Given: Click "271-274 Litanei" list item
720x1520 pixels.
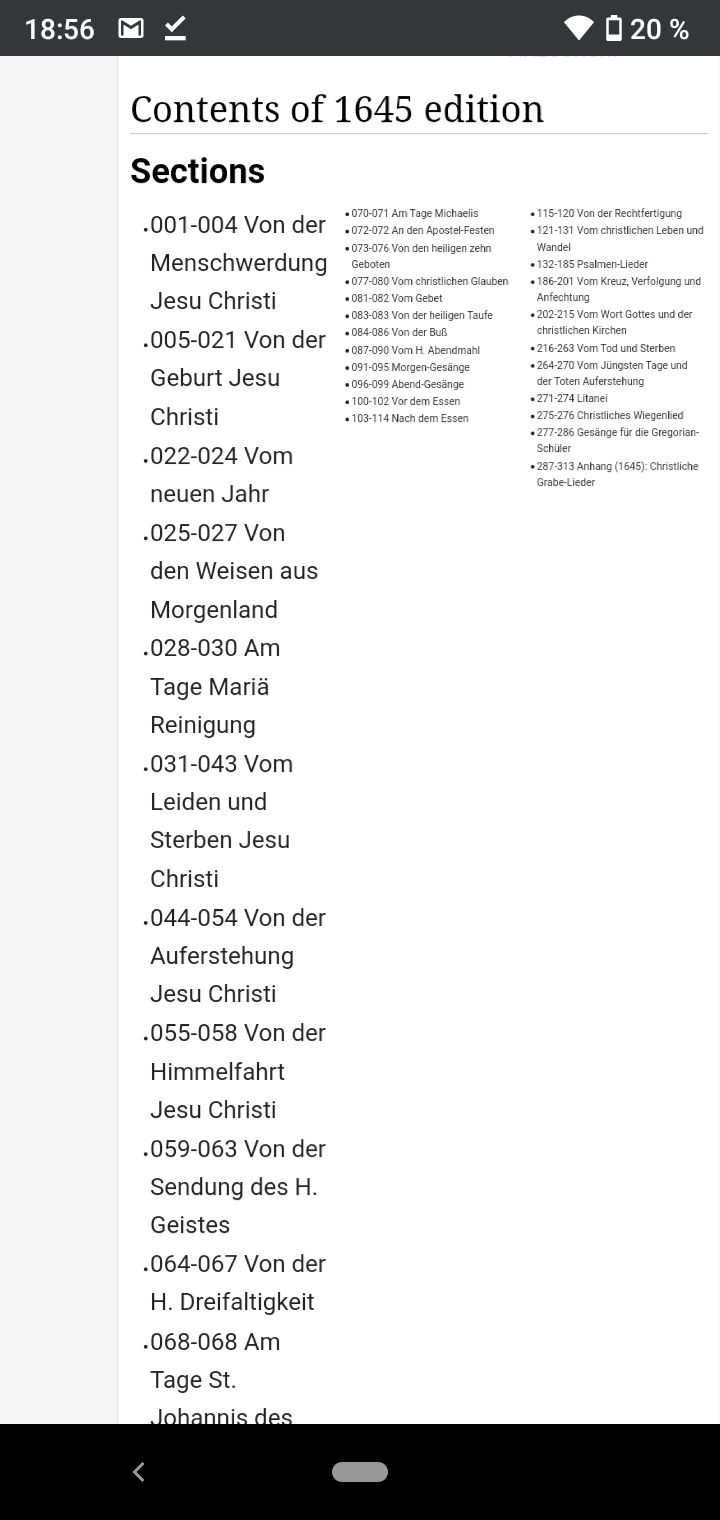Looking at the screenshot, I should tap(572, 399).
